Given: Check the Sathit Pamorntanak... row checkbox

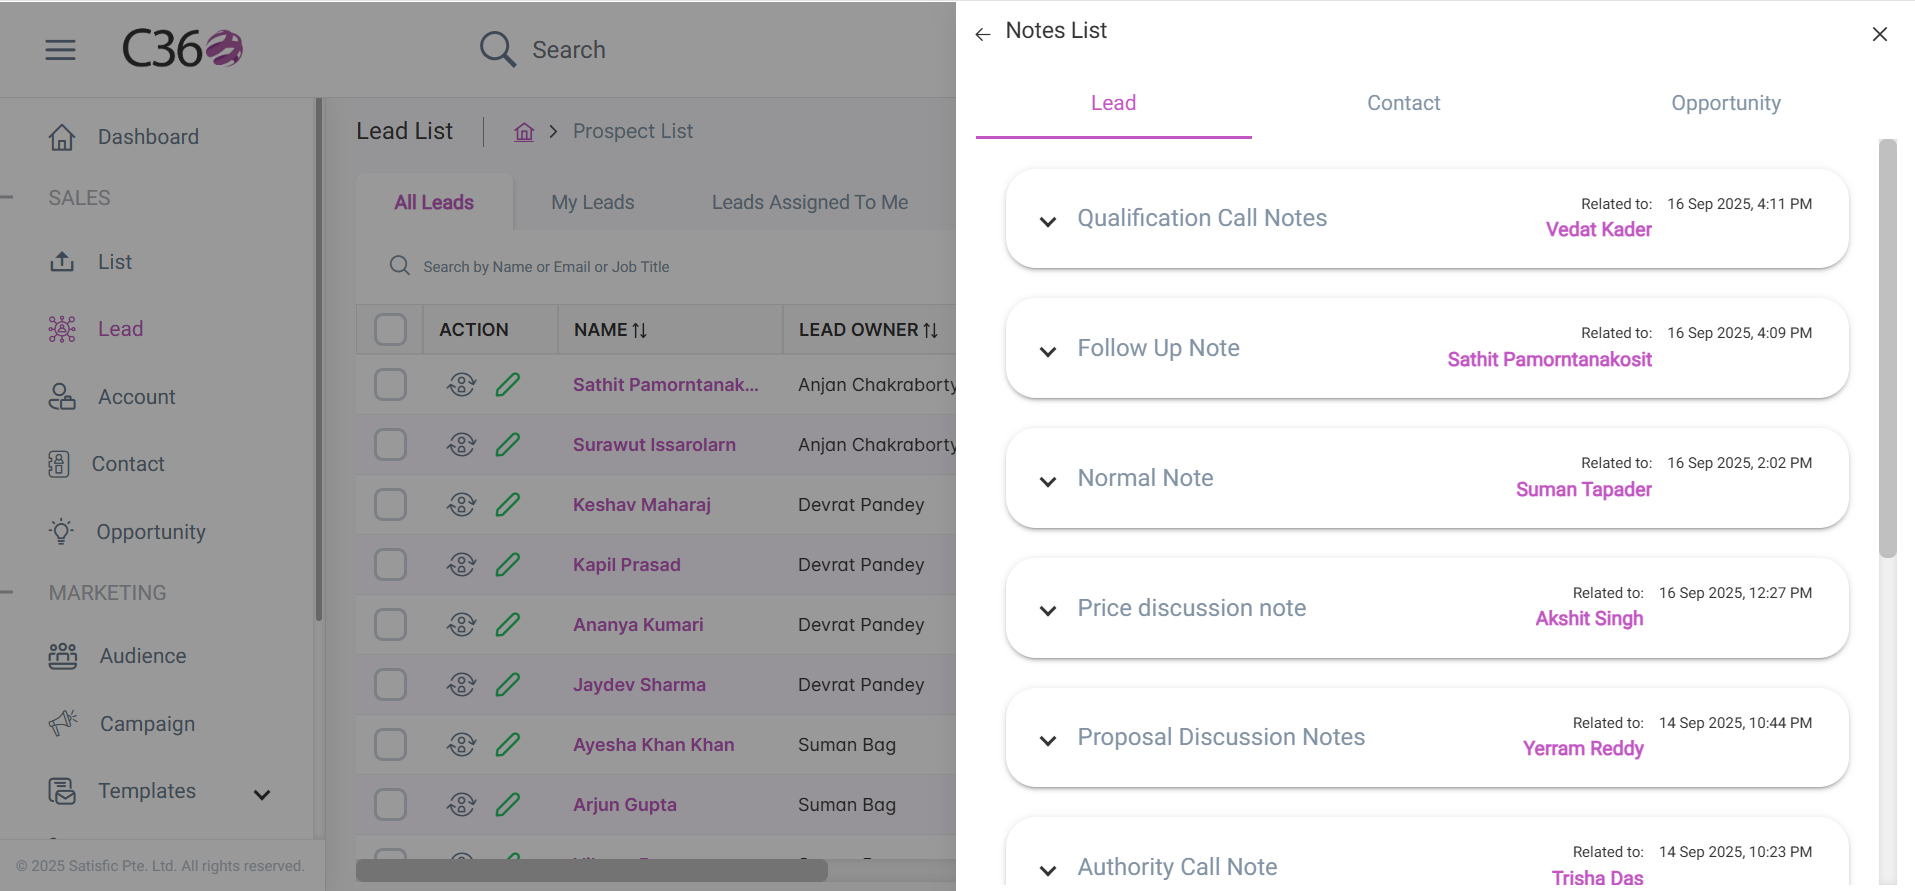Looking at the screenshot, I should click(390, 384).
